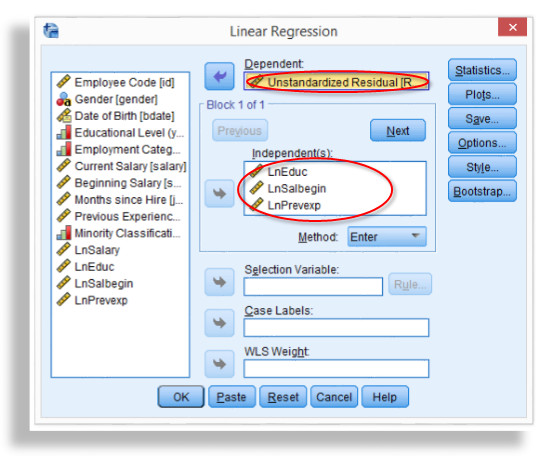Click the Months since Hire scale icon

tap(64, 199)
